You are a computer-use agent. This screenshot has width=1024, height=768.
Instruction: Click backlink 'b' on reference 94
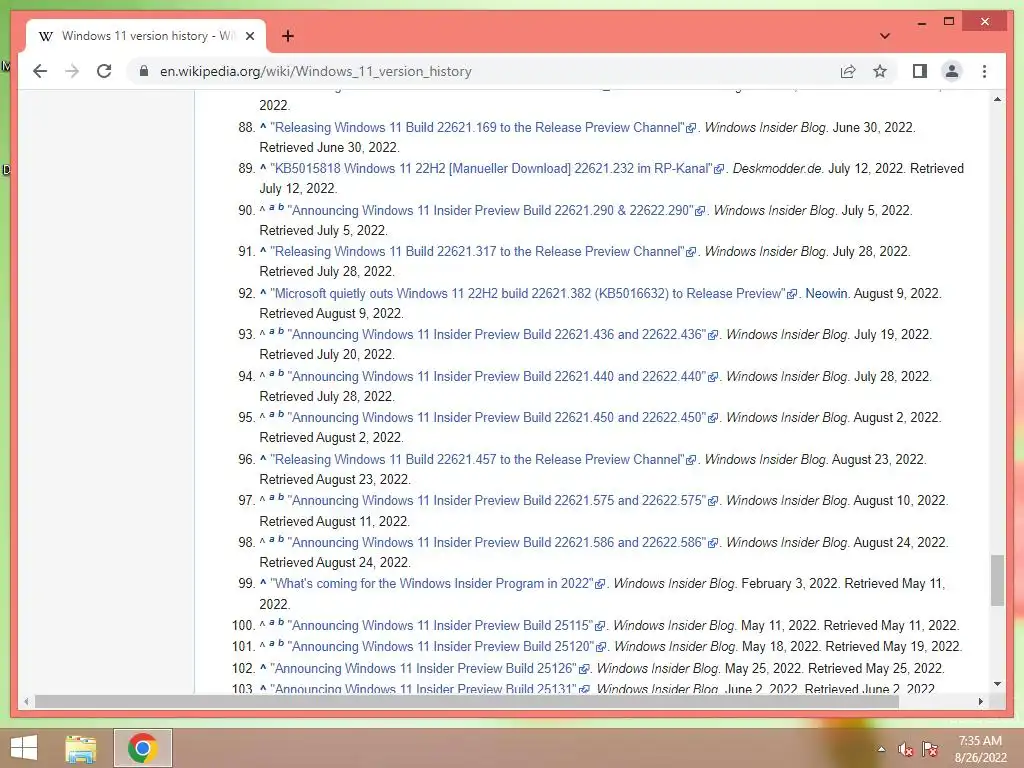281,373
